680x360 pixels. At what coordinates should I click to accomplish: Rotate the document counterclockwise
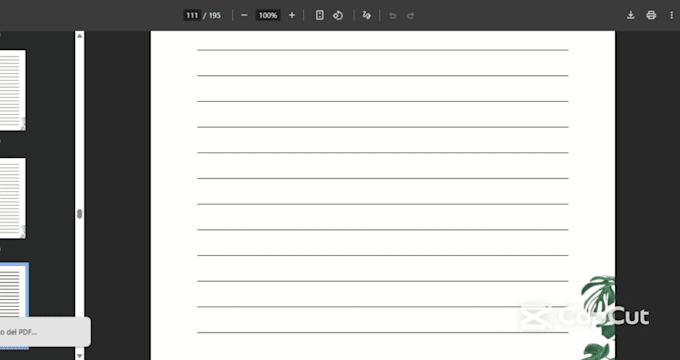click(x=338, y=15)
